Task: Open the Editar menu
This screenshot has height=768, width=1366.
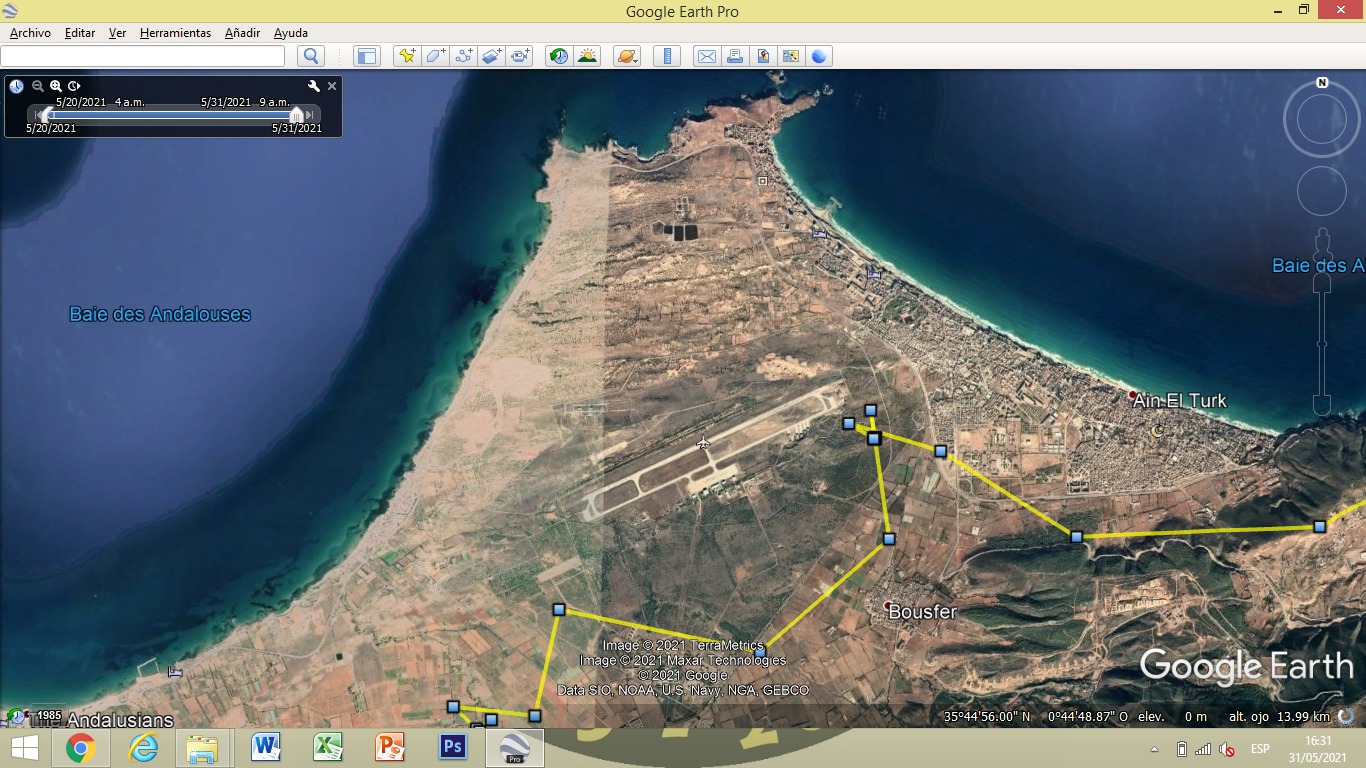Action: pyautogui.click(x=80, y=33)
